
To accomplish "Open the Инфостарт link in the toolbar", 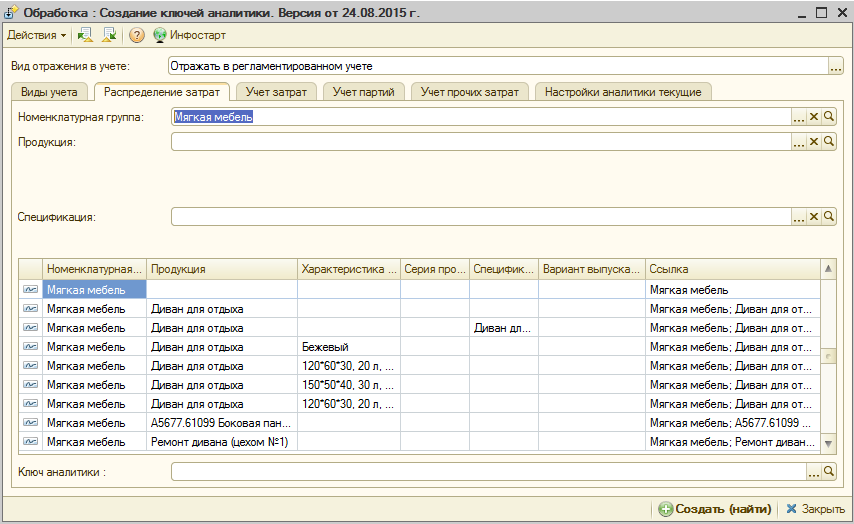I will coord(190,35).
